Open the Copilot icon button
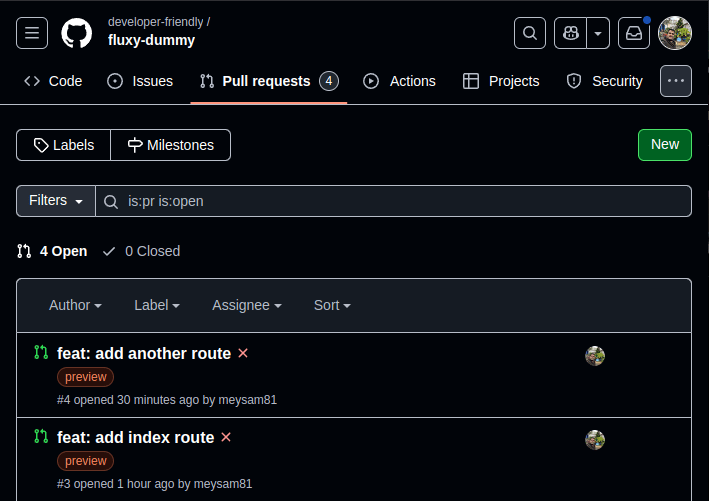Image resolution: width=709 pixels, height=501 pixels. (571, 33)
